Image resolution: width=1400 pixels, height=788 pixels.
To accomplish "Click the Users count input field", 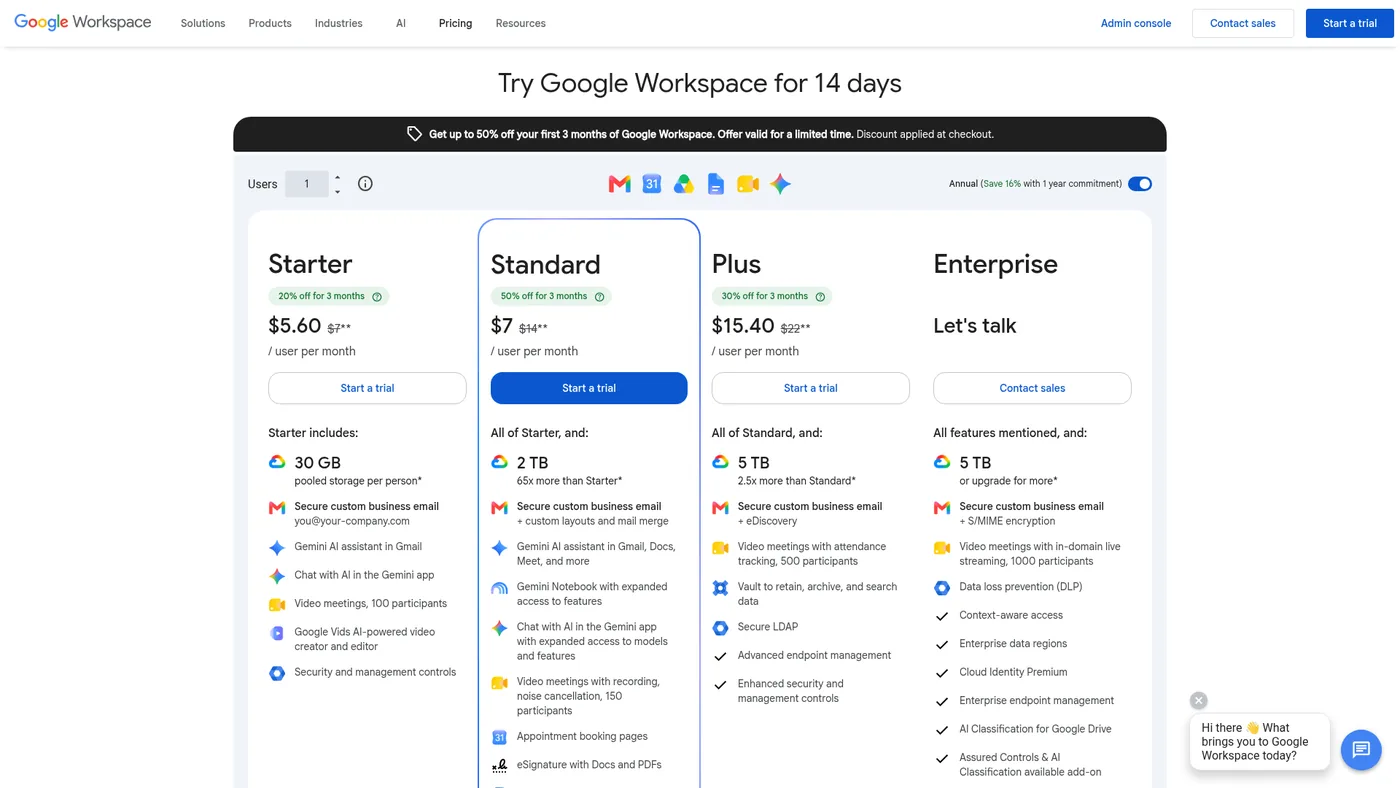I will (x=307, y=184).
